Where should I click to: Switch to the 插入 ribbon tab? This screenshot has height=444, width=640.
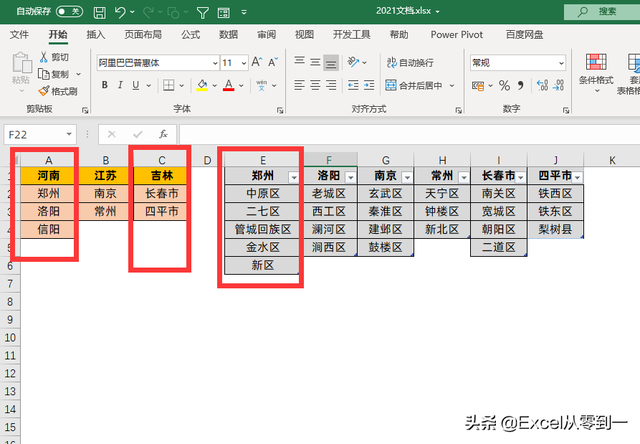[96, 35]
